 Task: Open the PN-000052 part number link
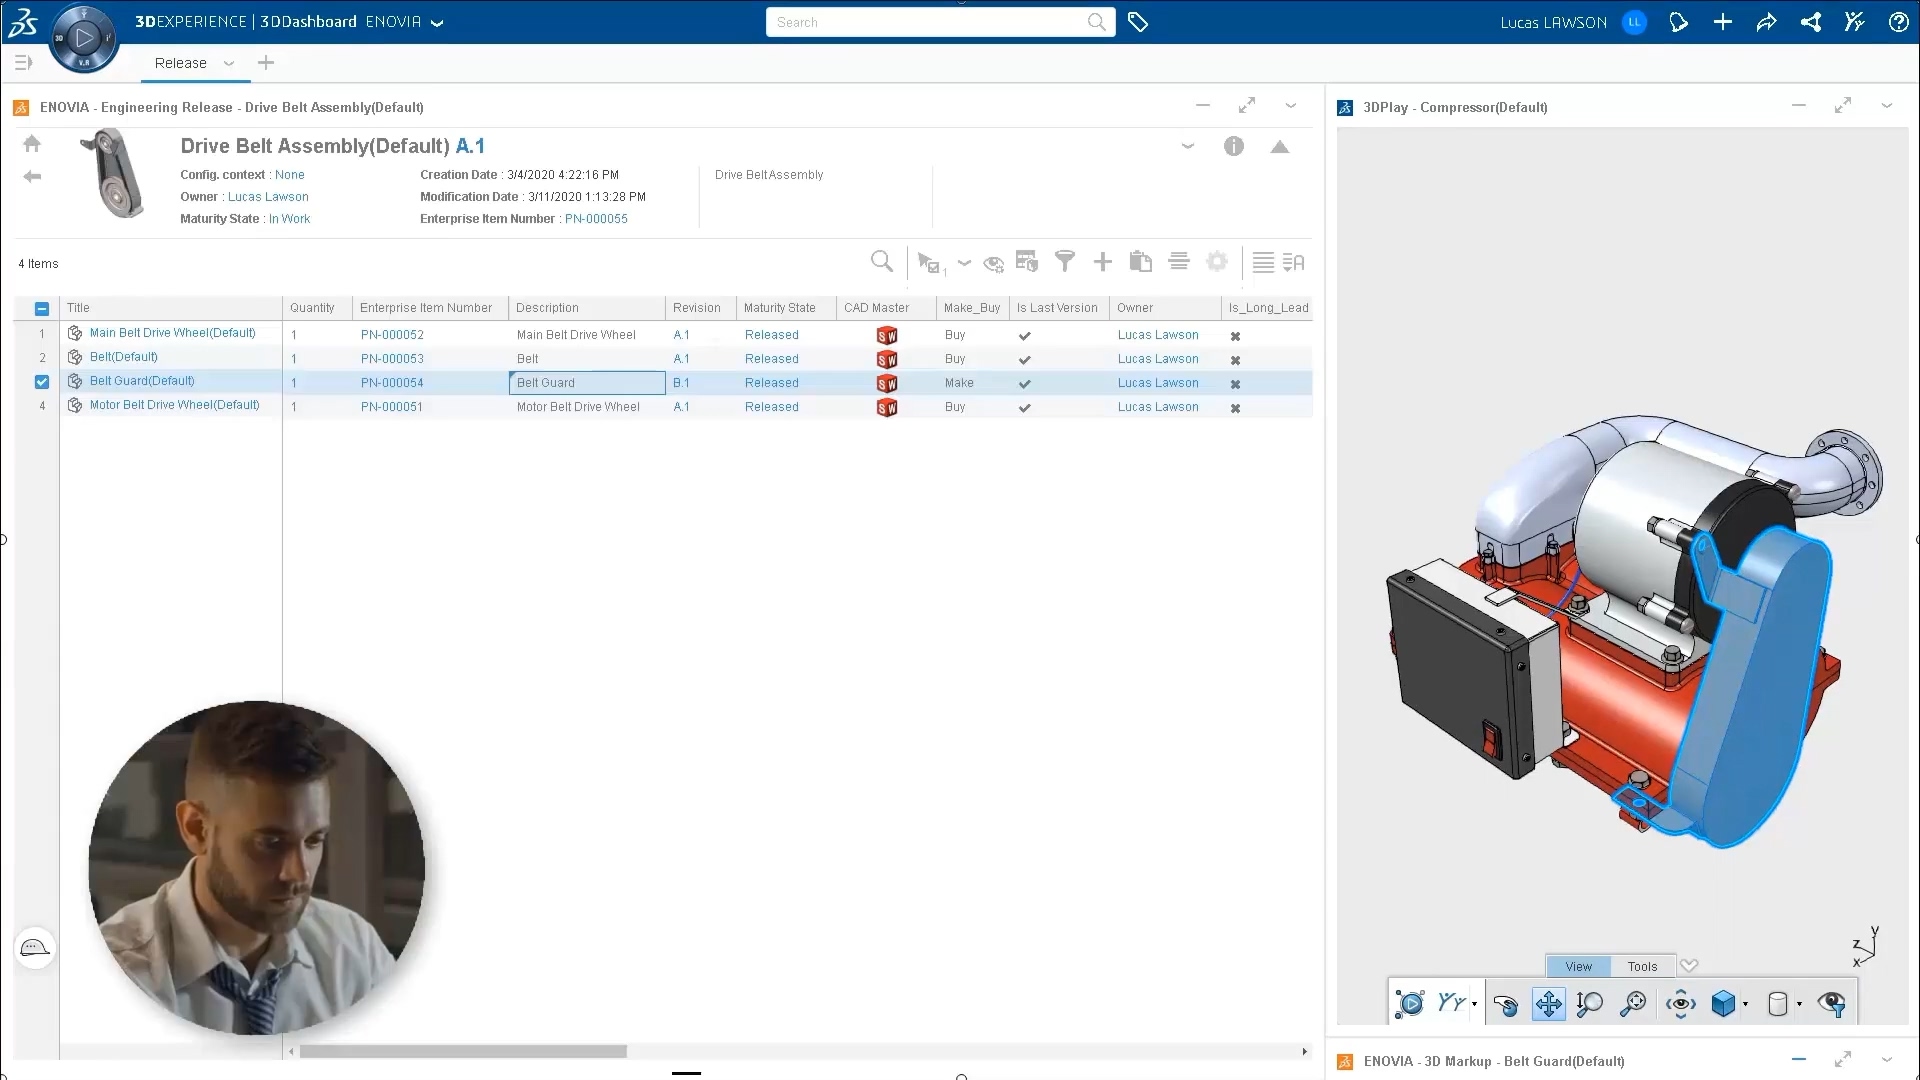392,335
